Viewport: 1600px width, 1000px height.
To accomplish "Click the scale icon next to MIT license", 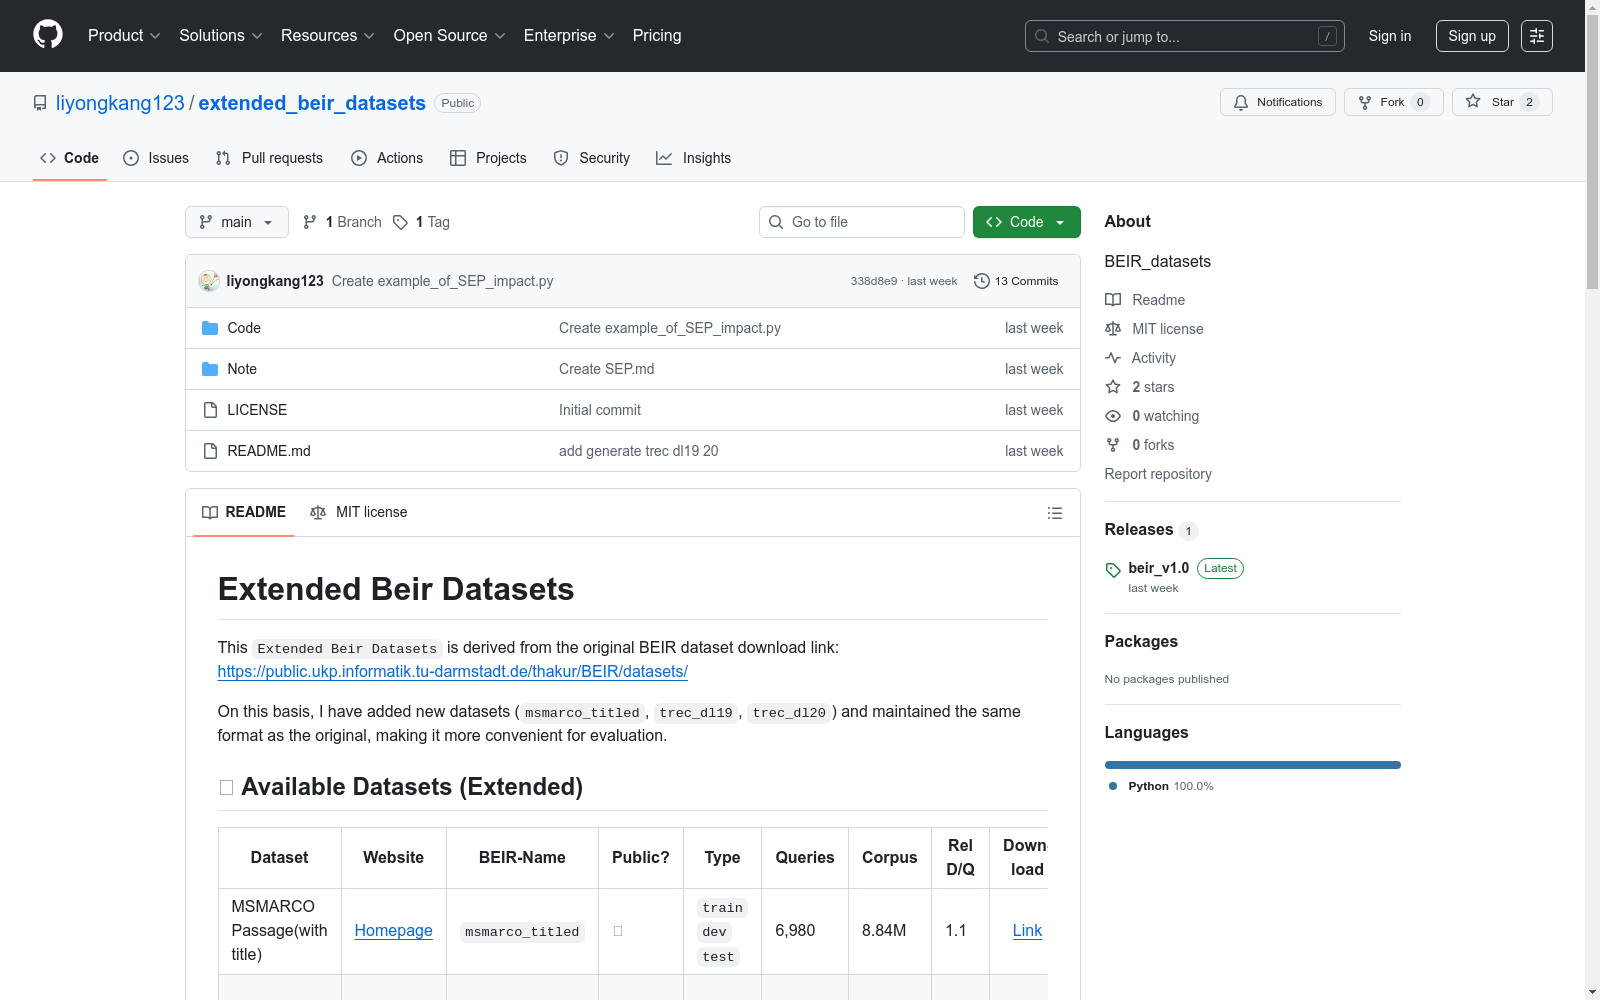I will click(1113, 329).
